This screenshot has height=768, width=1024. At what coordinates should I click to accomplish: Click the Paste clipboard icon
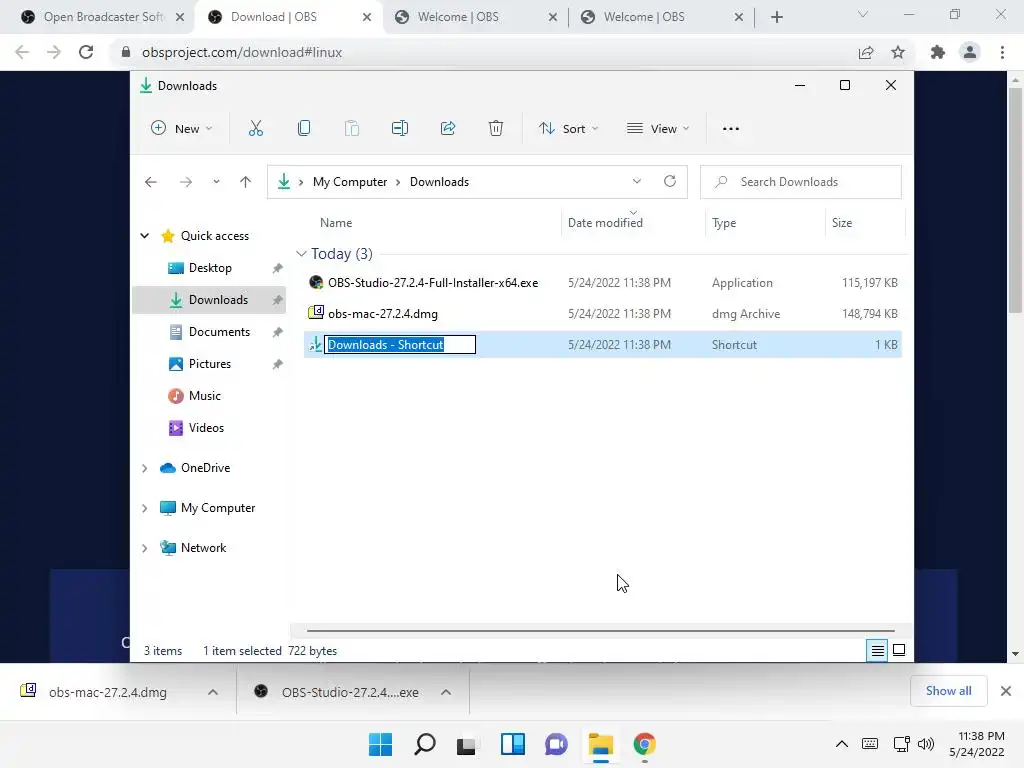351,129
